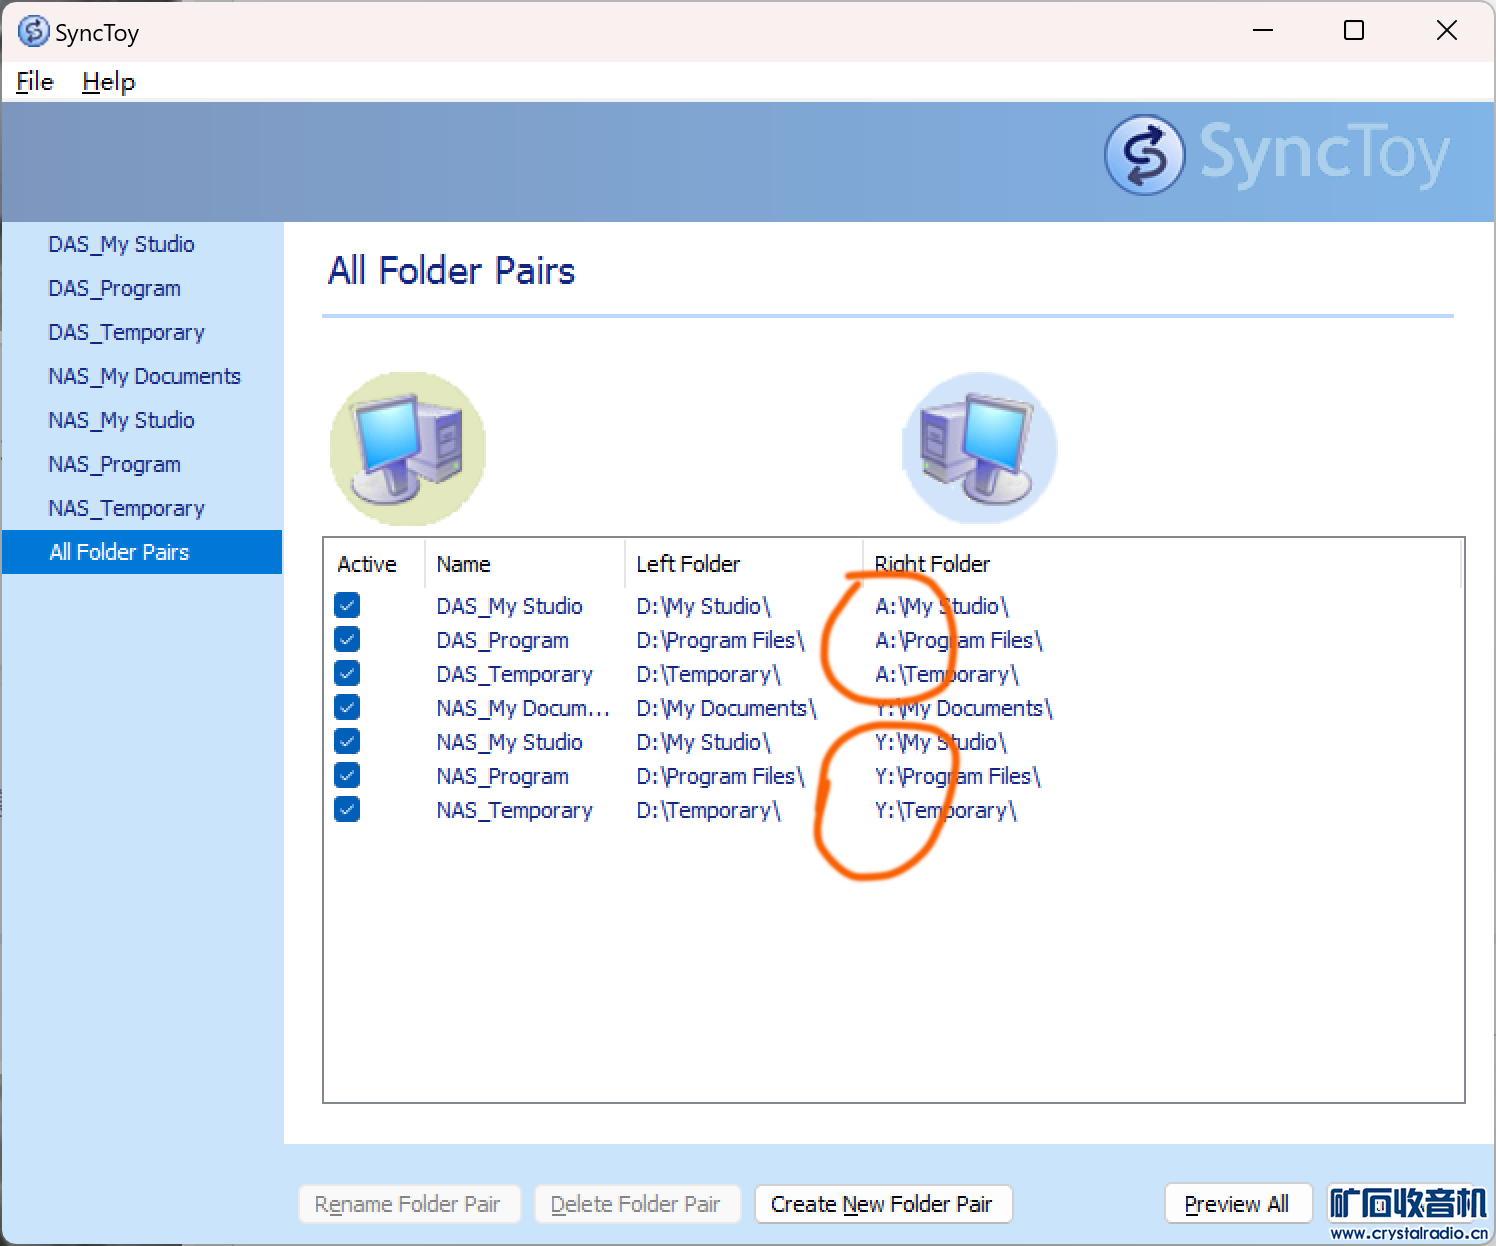
Task: Uncheck the Active box for NAS_My Studio
Action: point(347,741)
